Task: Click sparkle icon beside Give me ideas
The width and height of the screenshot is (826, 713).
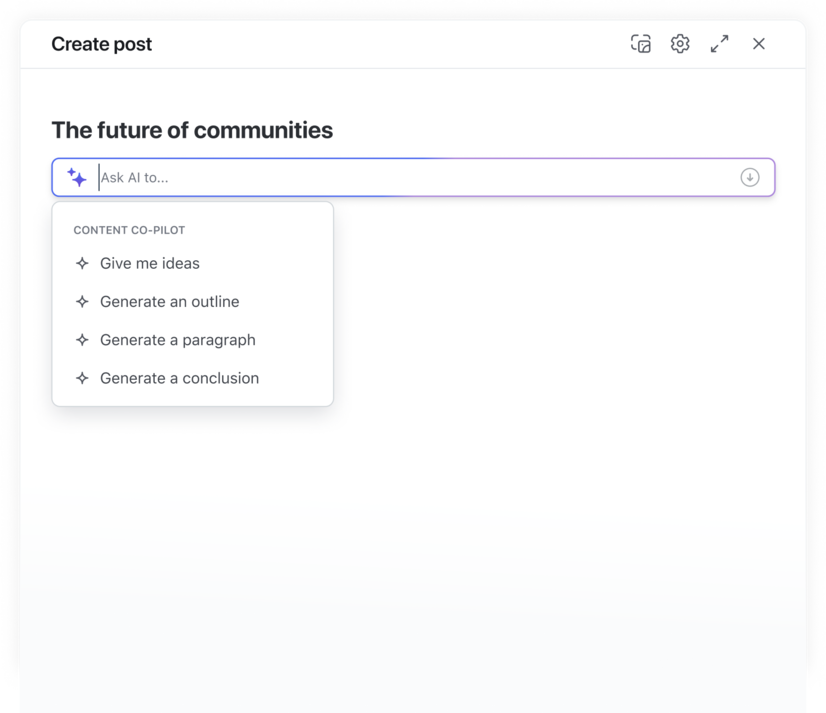Action: click(82, 263)
